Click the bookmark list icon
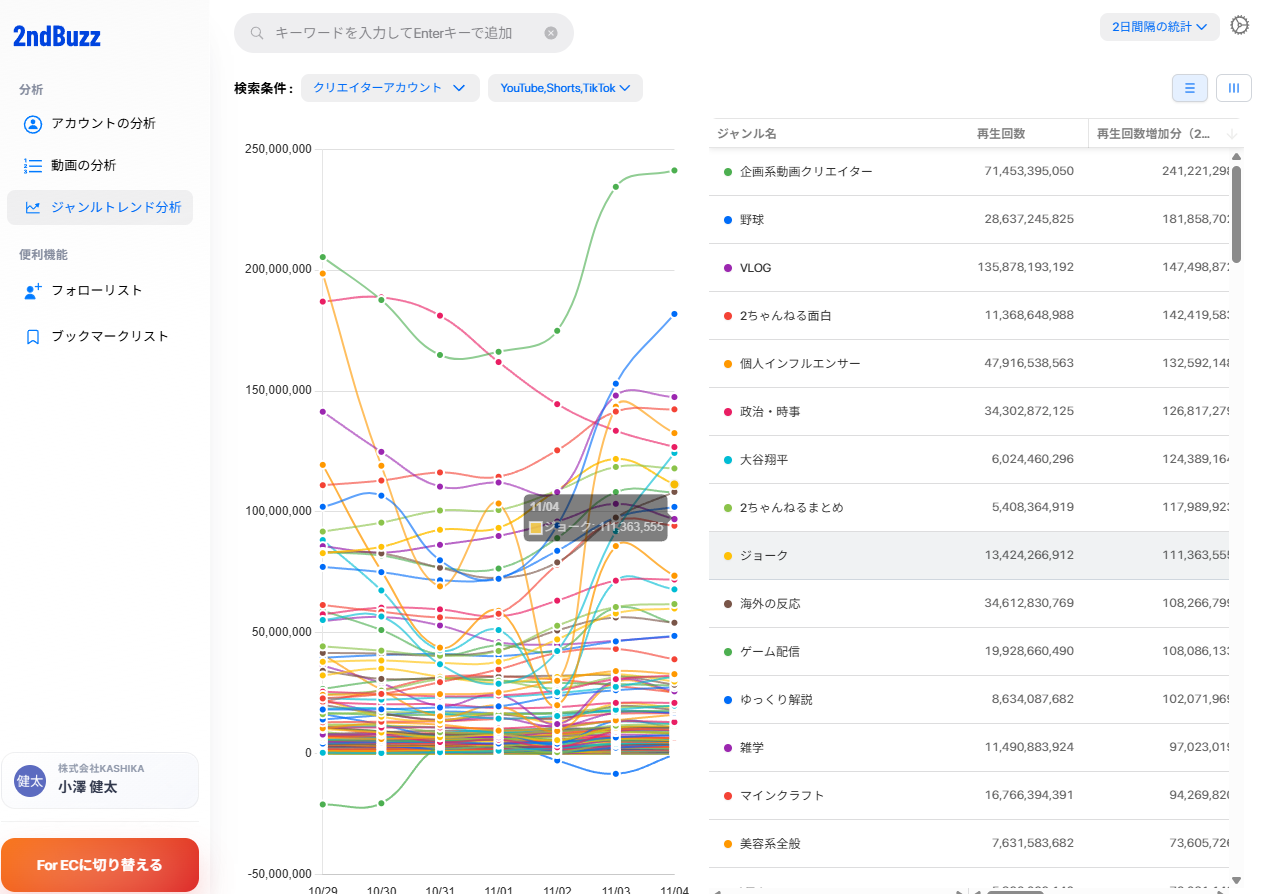Screen dimensions: 1267x894 (x=33, y=337)
